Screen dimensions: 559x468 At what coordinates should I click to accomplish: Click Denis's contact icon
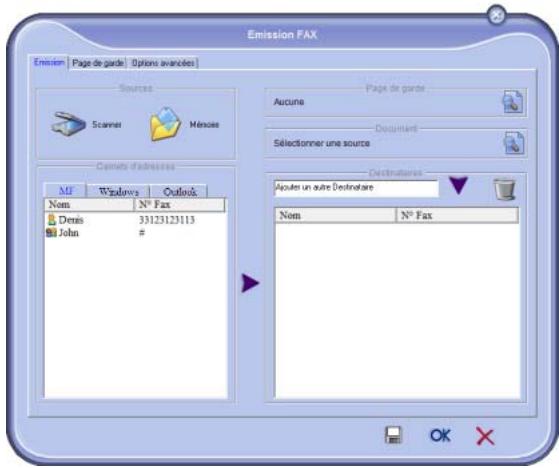pos(52,220)
